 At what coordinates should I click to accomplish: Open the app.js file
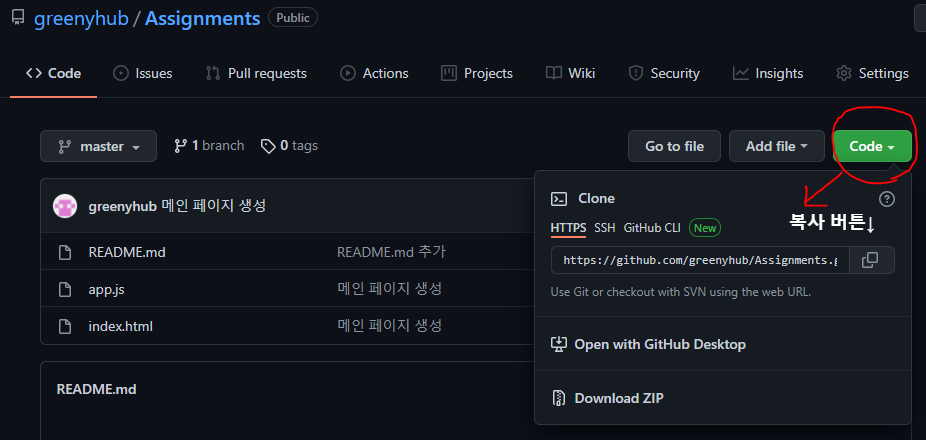point(106,289)
